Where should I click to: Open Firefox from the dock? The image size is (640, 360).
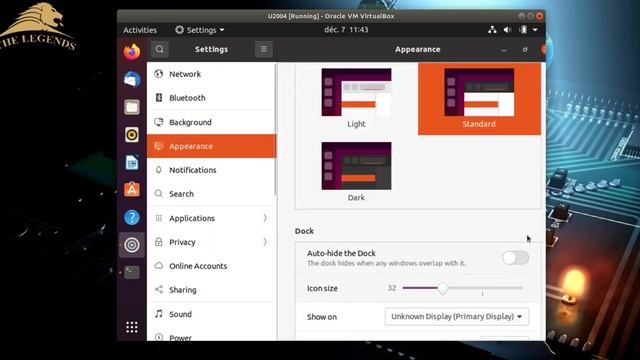(x=131, y=52)
